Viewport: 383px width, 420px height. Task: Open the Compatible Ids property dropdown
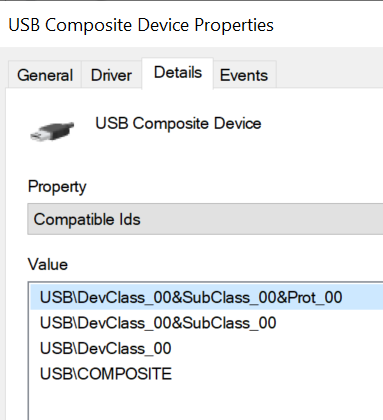pyautogui.click(x=205, y=219)
